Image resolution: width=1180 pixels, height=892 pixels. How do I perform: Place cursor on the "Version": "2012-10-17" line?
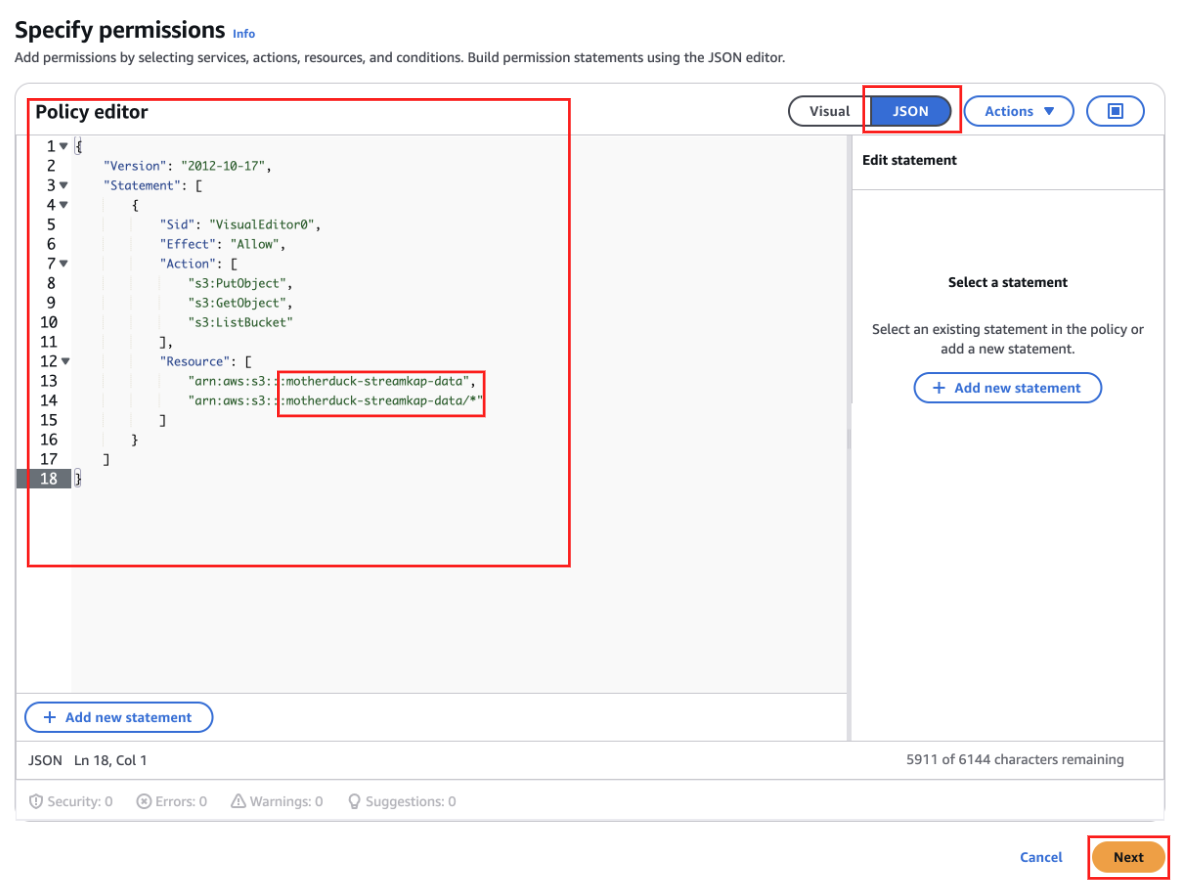tap(187, 166)
